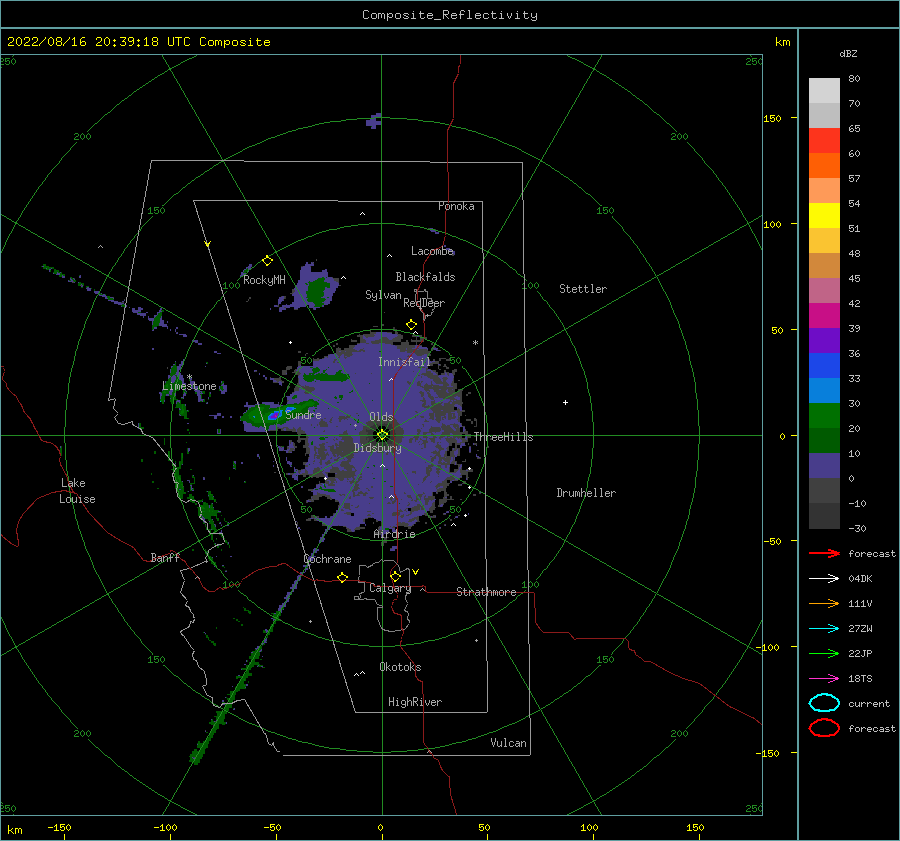Click the Drumheller label
The image size is (900, 841).
(586, 493)
